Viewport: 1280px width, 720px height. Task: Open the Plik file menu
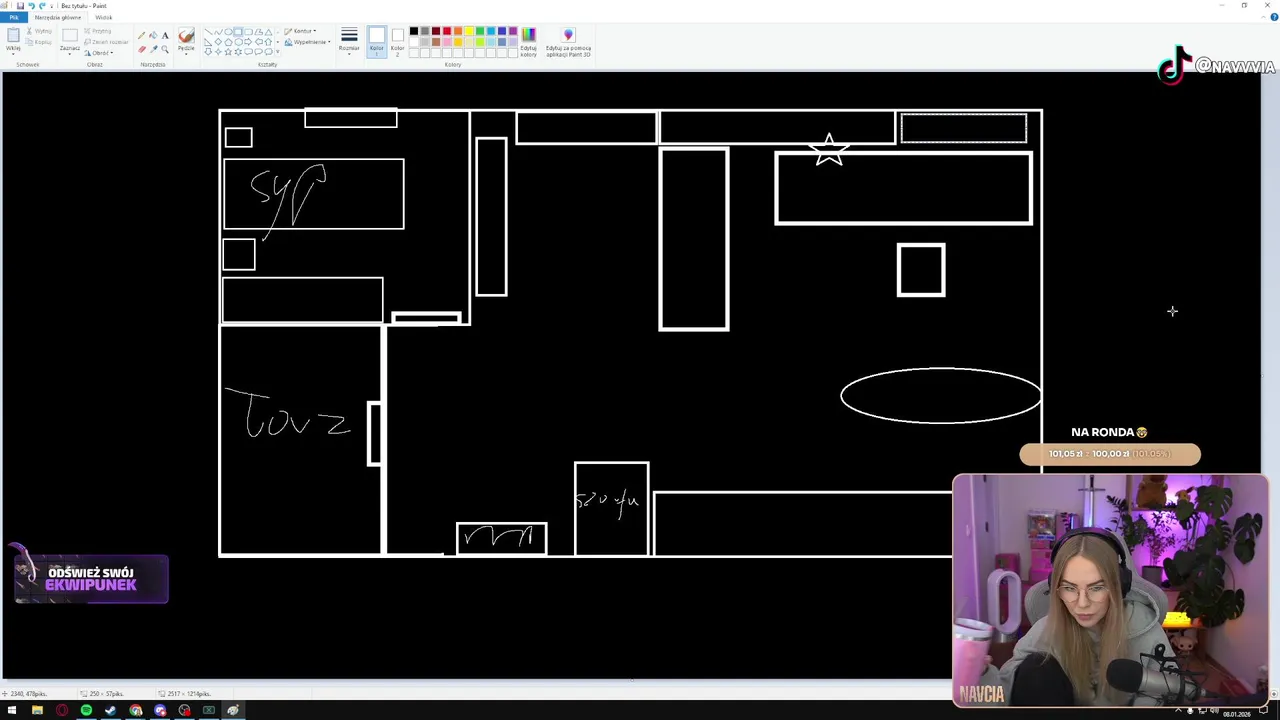14,17
